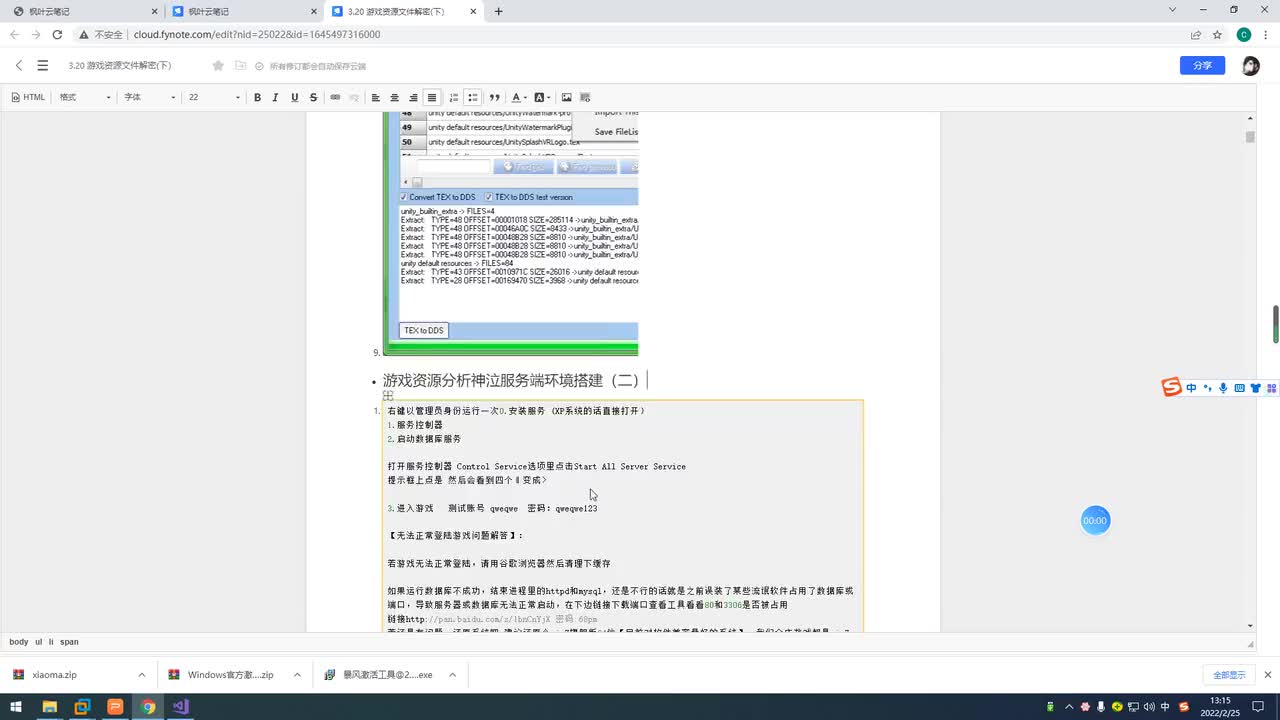The width and height of the screenshot is (1280, 720).
Task: Click the 分享 share button
Action: pos(1202,65)
